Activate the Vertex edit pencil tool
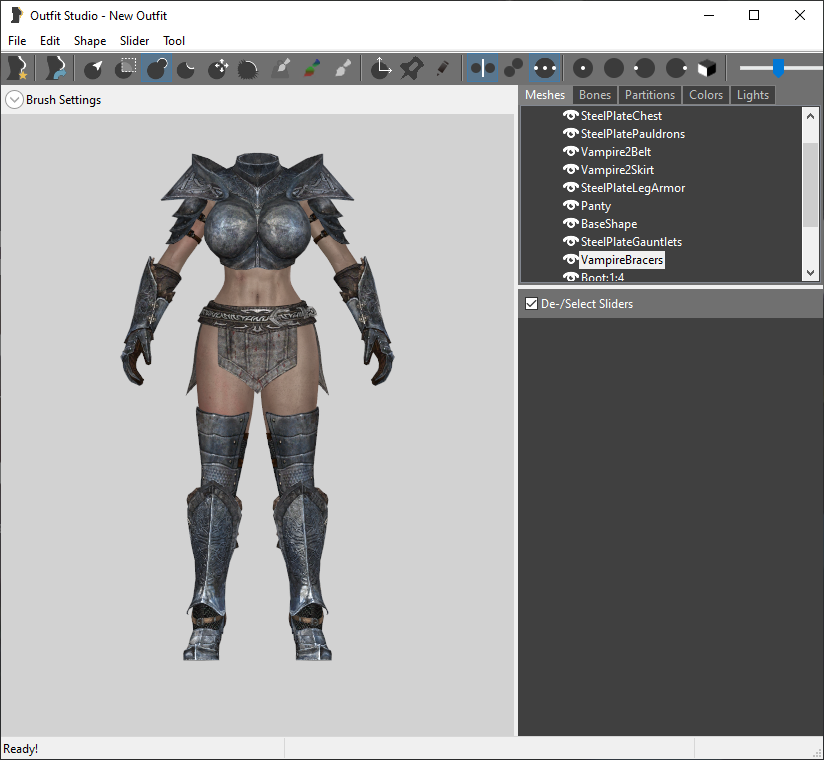The image size is (824, 760). coord(442,68)
